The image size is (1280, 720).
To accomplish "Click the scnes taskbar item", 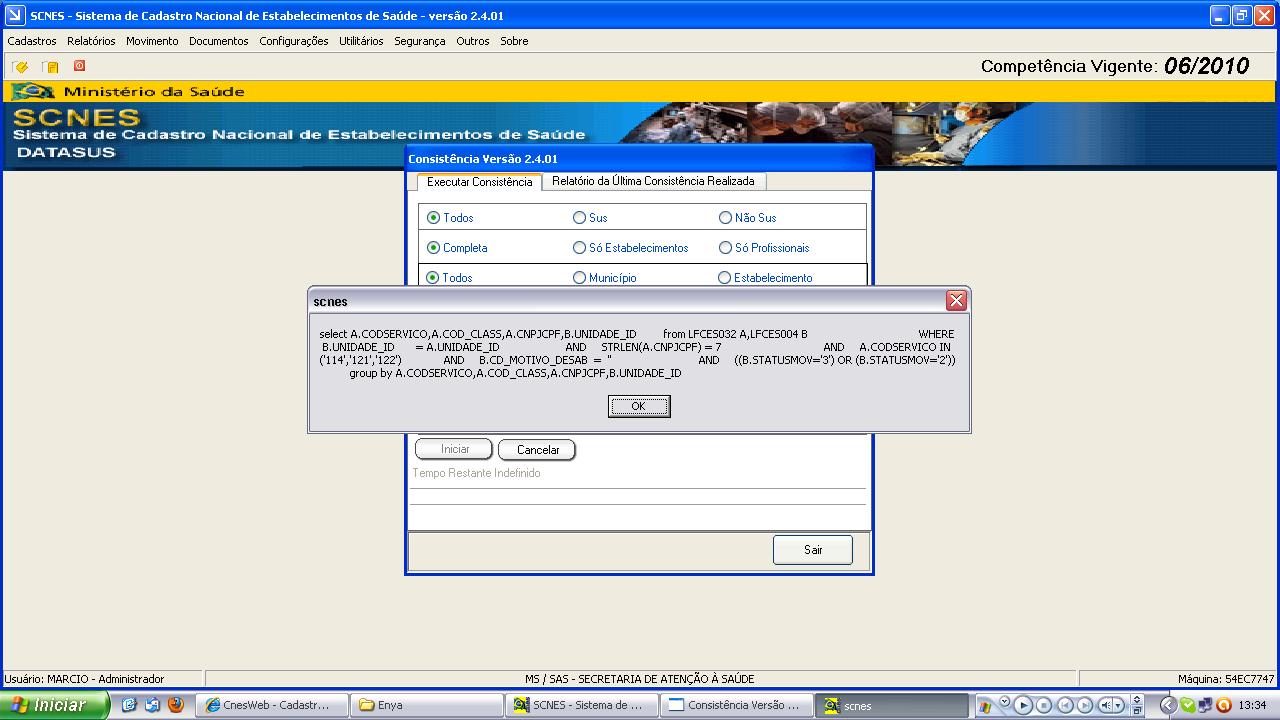I will pyautogui.click(x=892, y=705).
